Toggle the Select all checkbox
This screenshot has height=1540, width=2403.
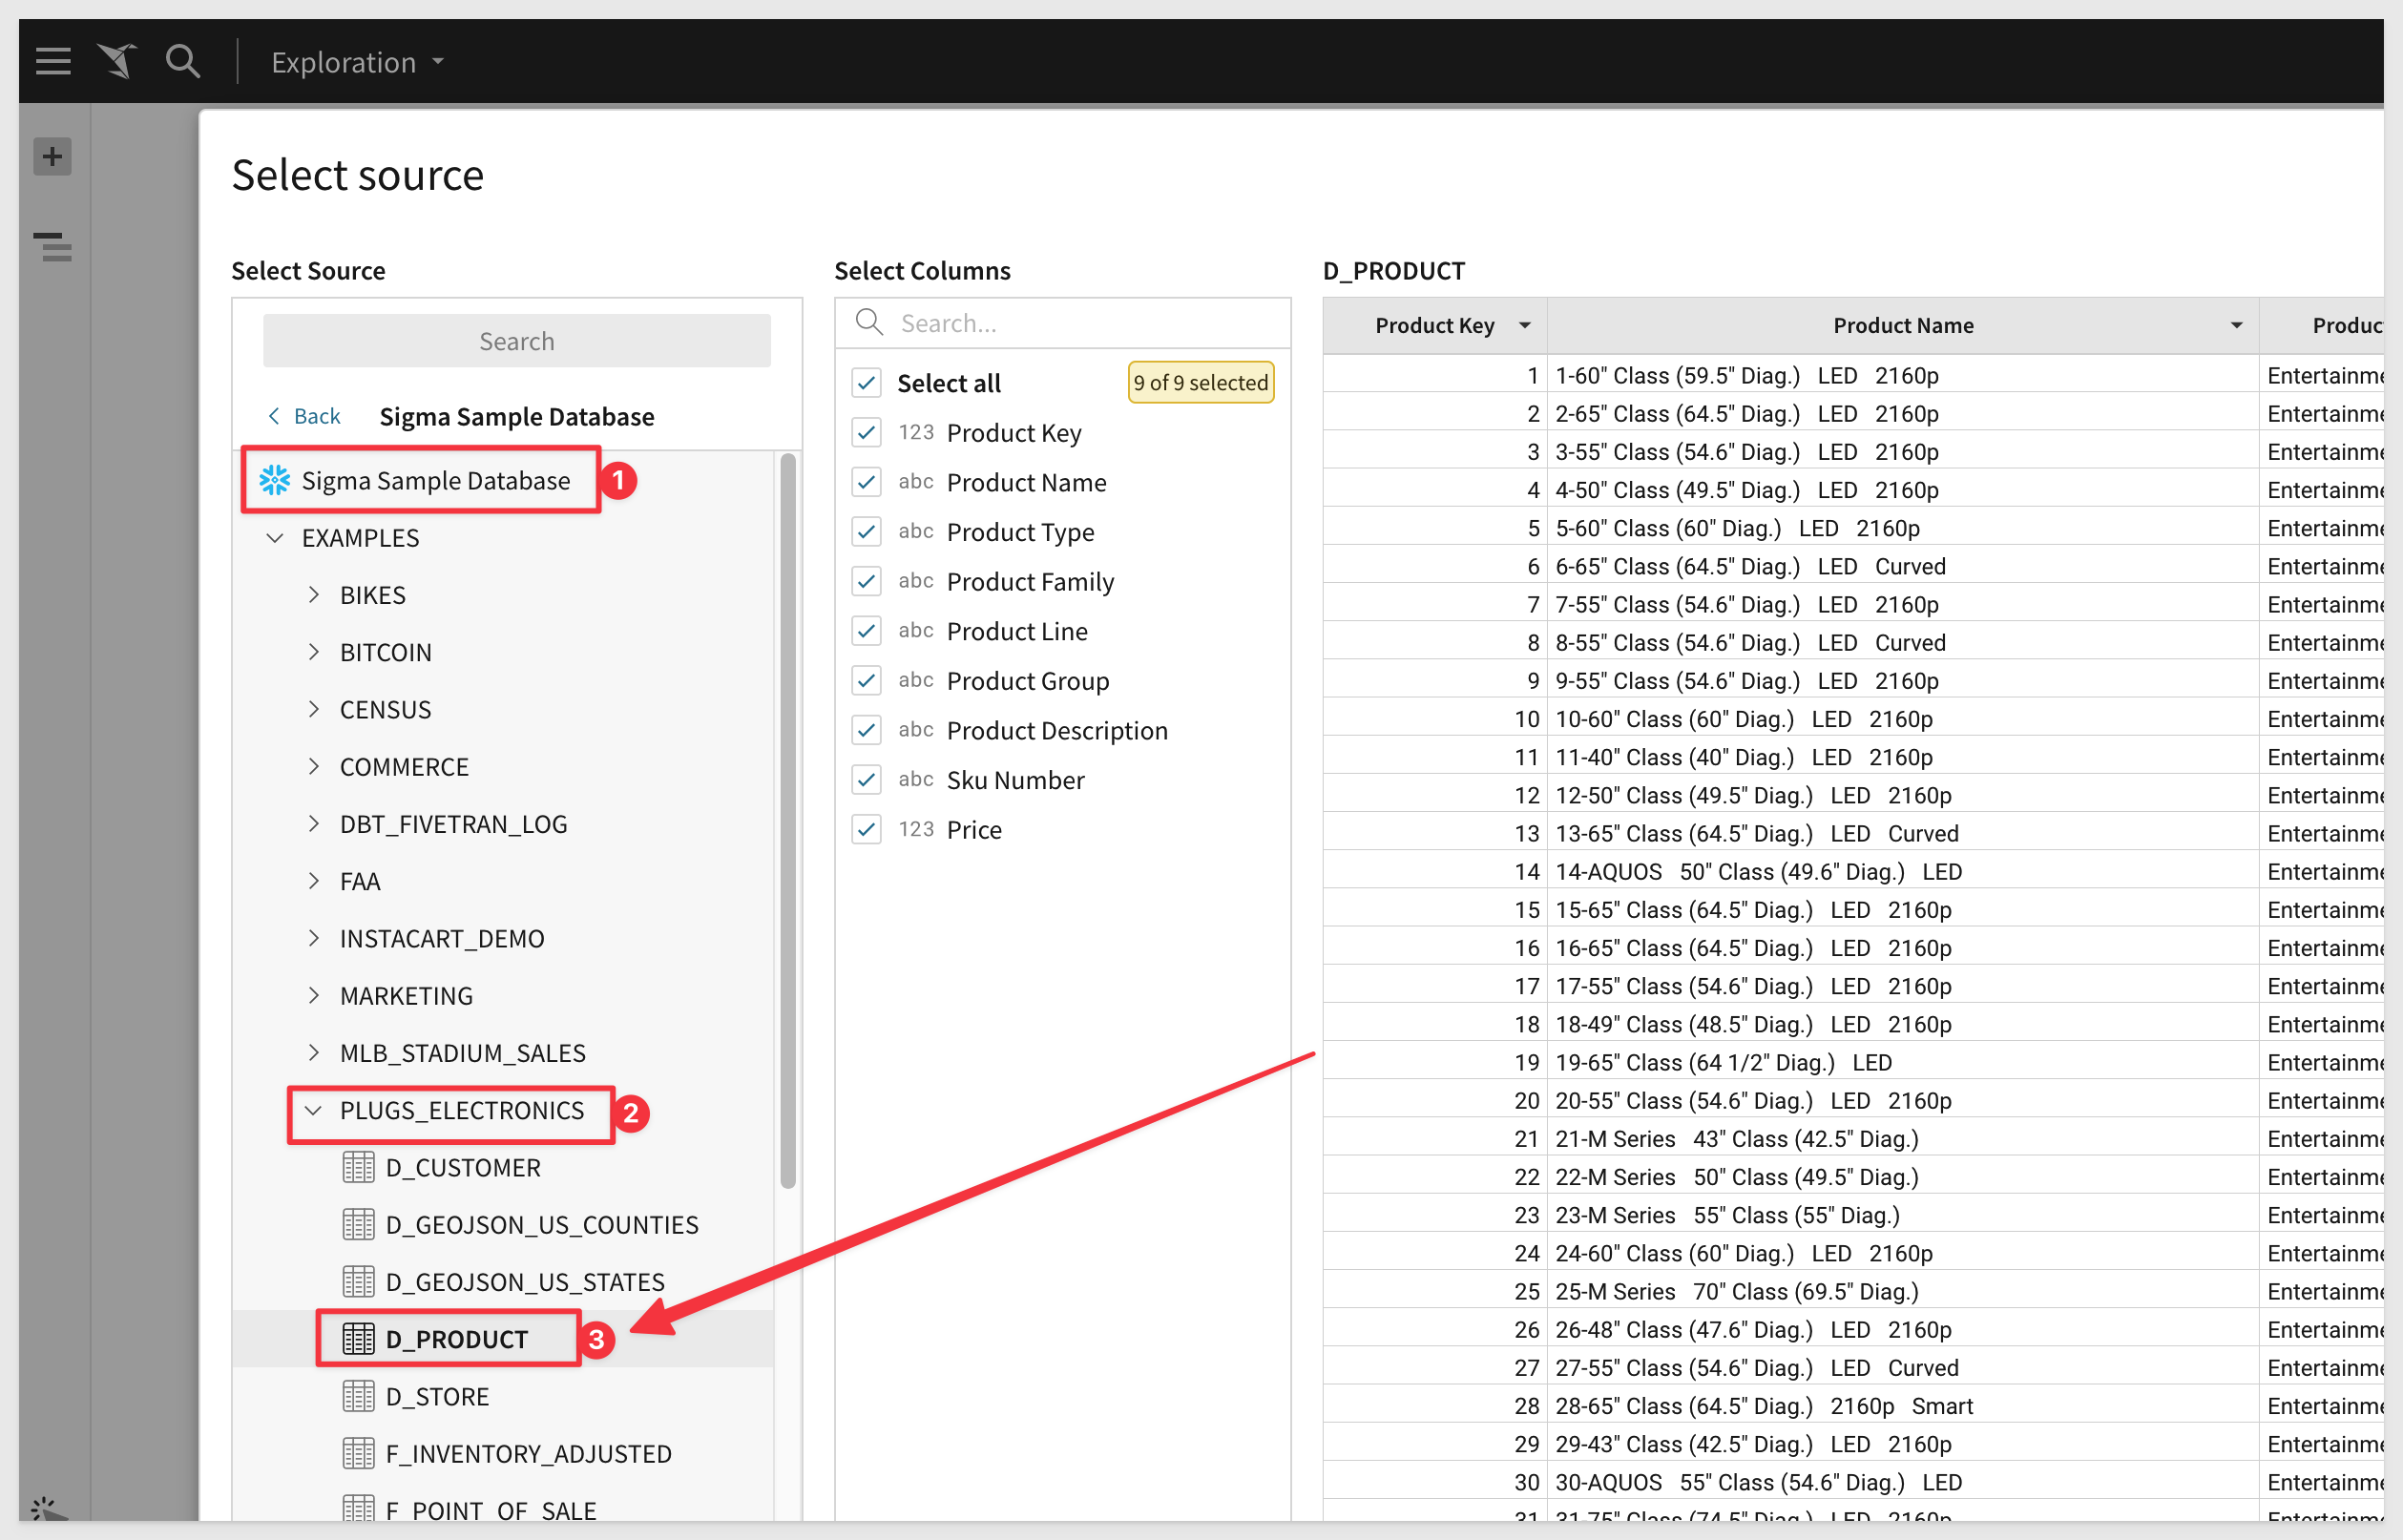866,382
